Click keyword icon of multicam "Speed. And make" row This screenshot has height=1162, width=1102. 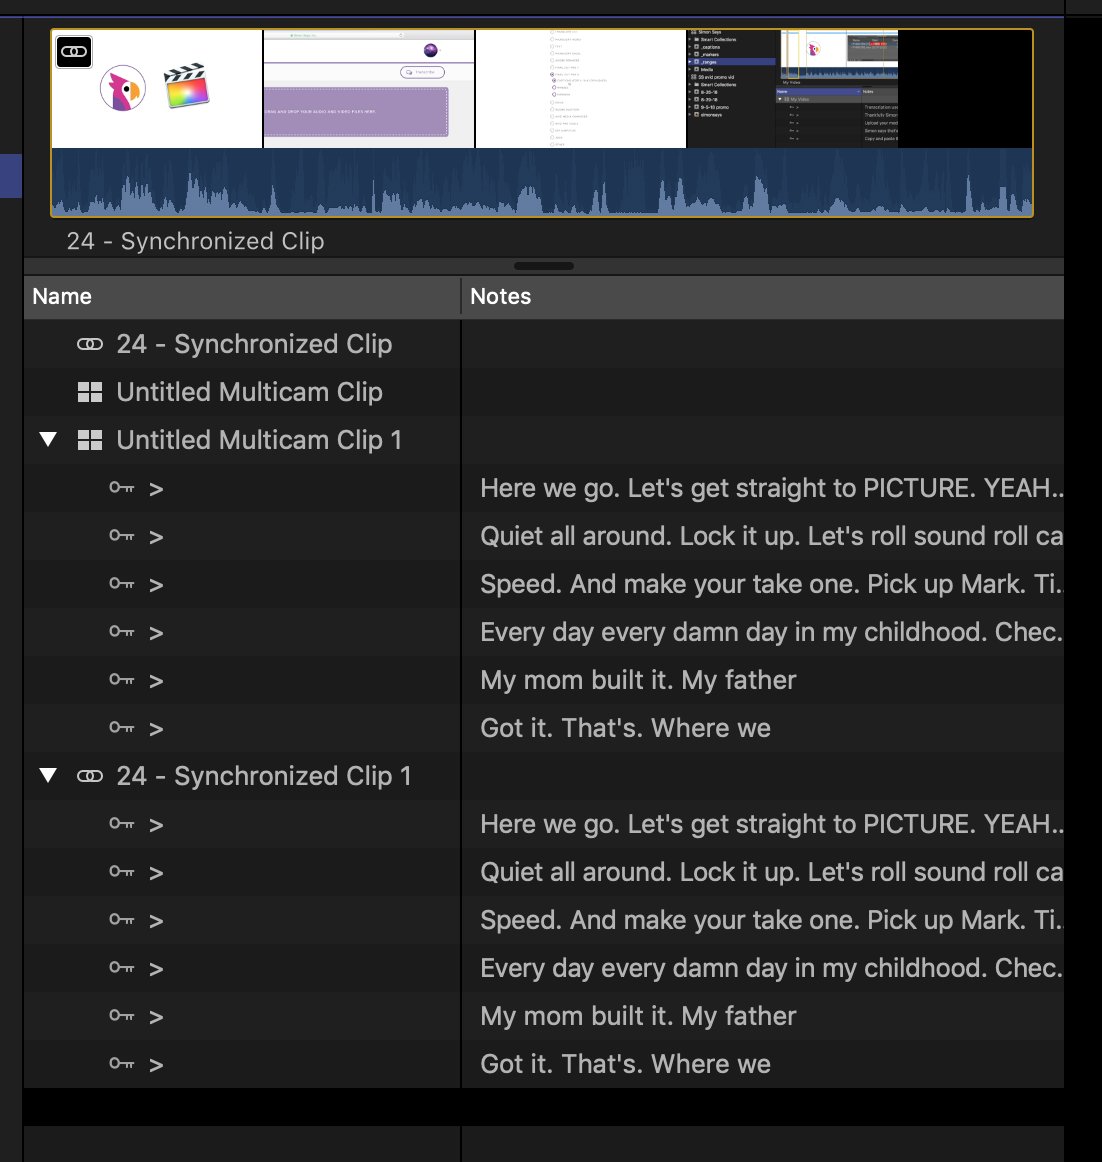tap(122, 584)
